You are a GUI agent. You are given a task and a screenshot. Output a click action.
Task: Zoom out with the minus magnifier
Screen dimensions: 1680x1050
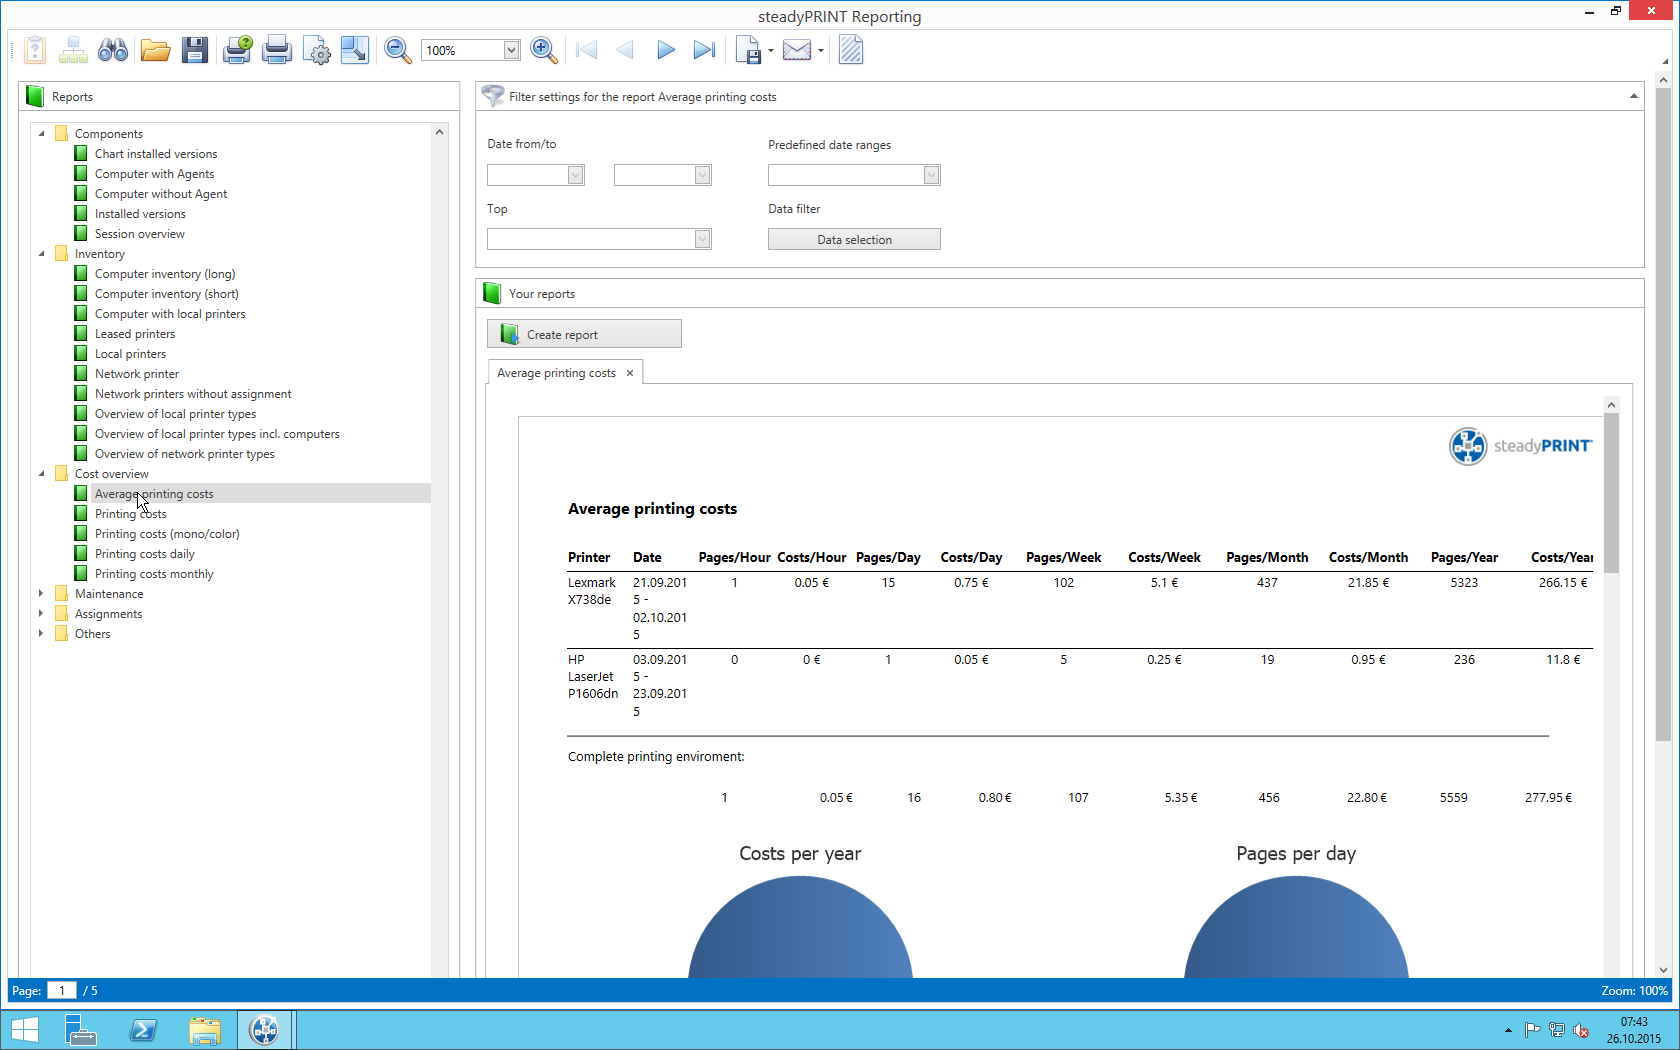398,50
